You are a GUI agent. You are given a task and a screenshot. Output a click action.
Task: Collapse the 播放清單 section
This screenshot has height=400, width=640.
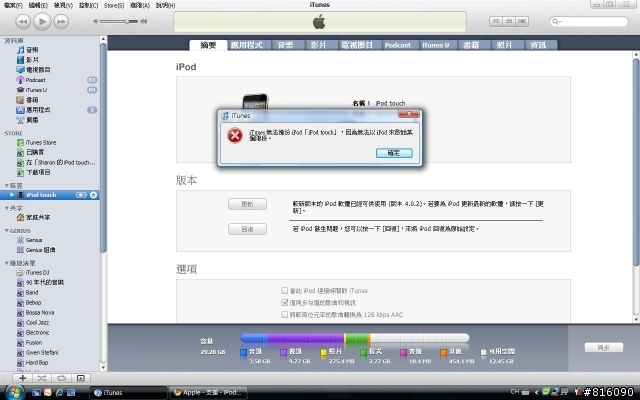coord(7,263)
